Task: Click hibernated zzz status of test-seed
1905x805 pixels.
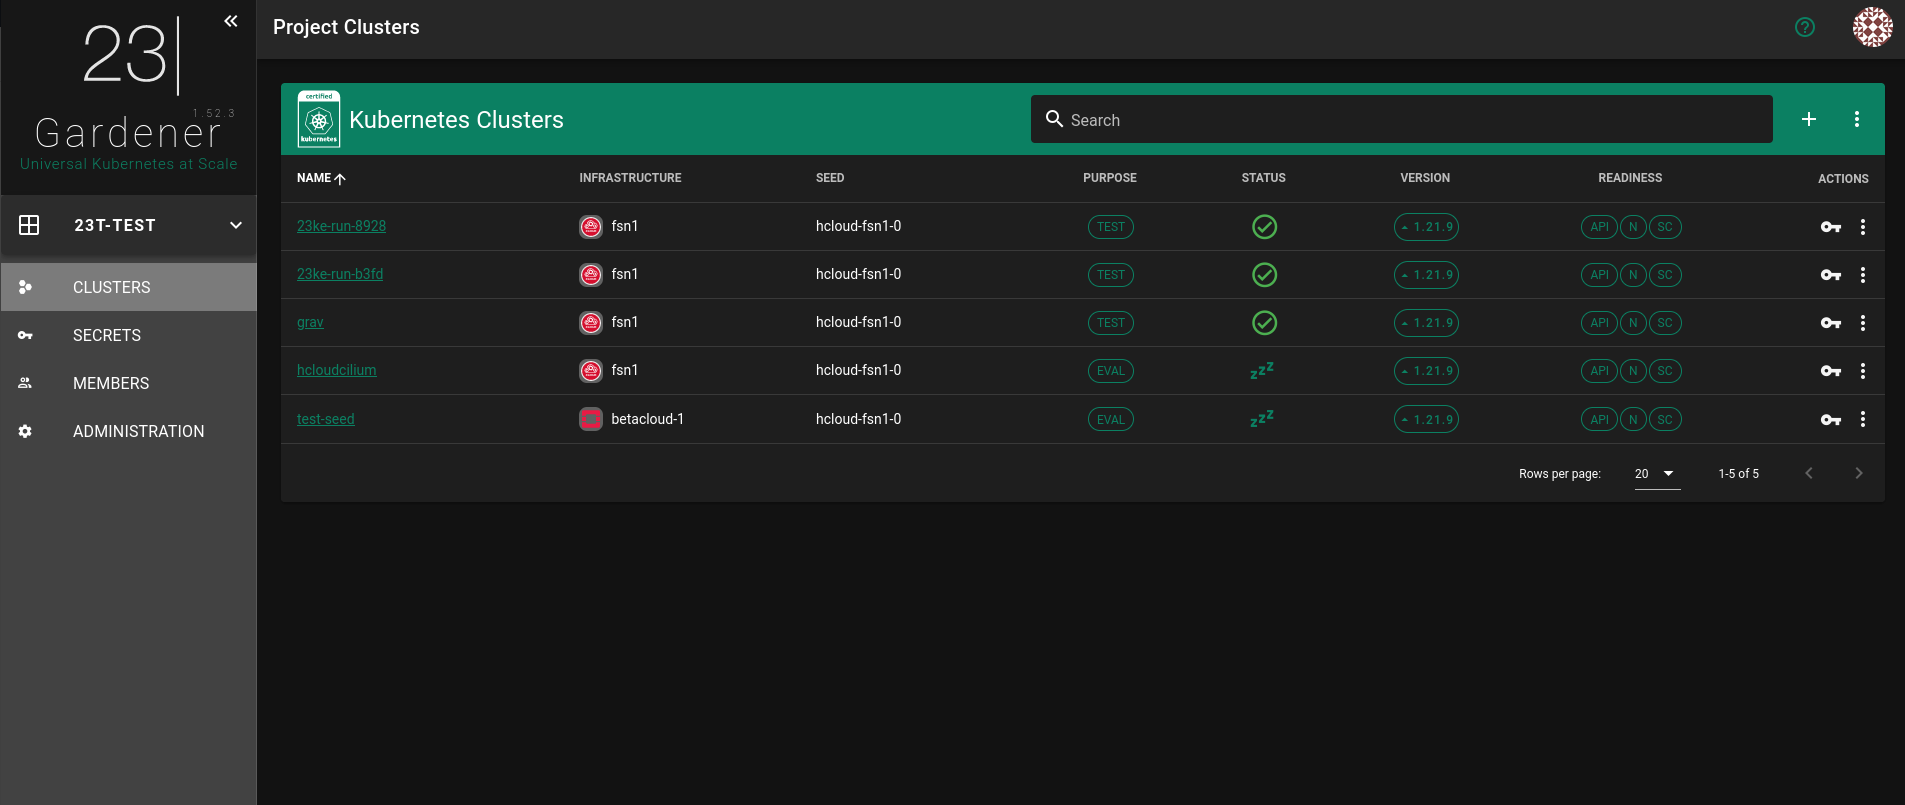Action: 1262,419
